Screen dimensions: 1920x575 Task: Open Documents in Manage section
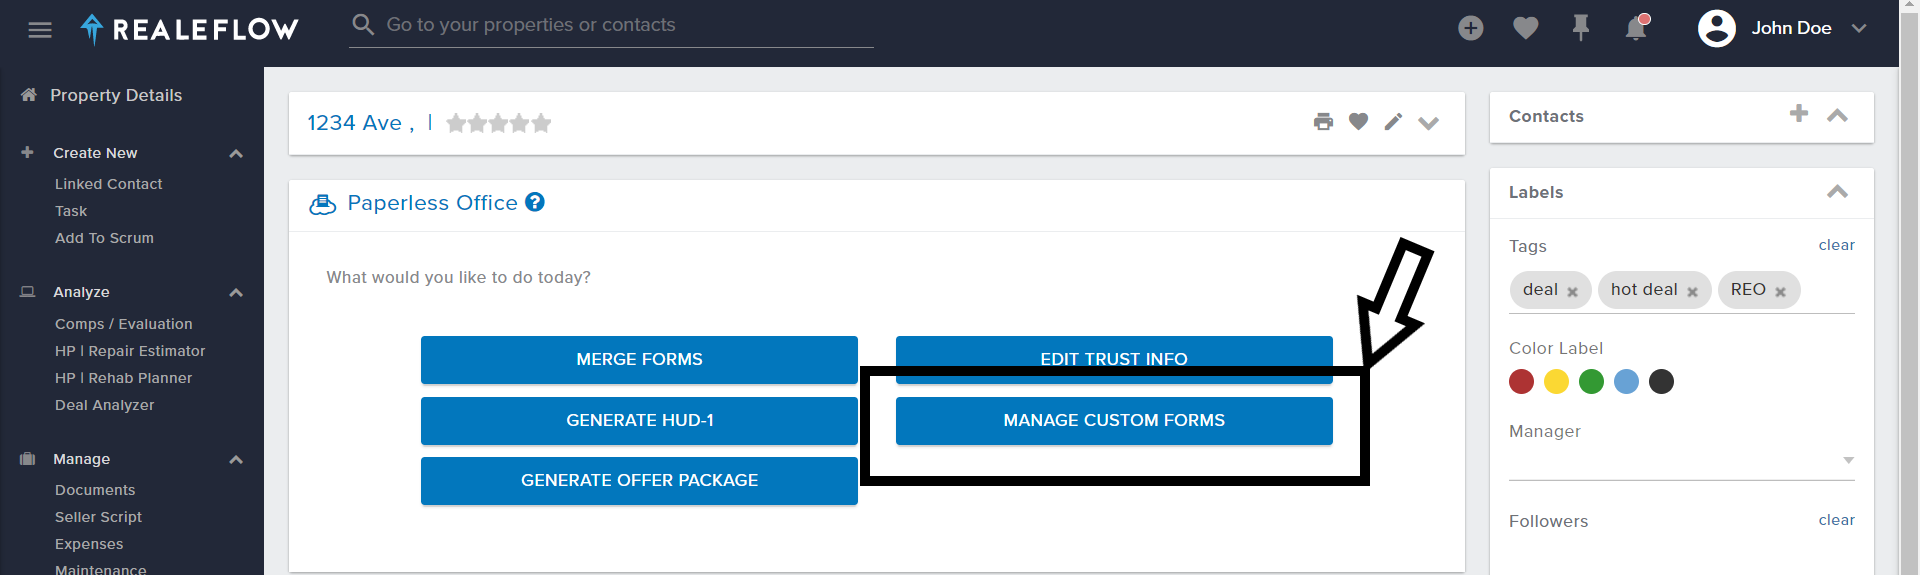point(95,490)
